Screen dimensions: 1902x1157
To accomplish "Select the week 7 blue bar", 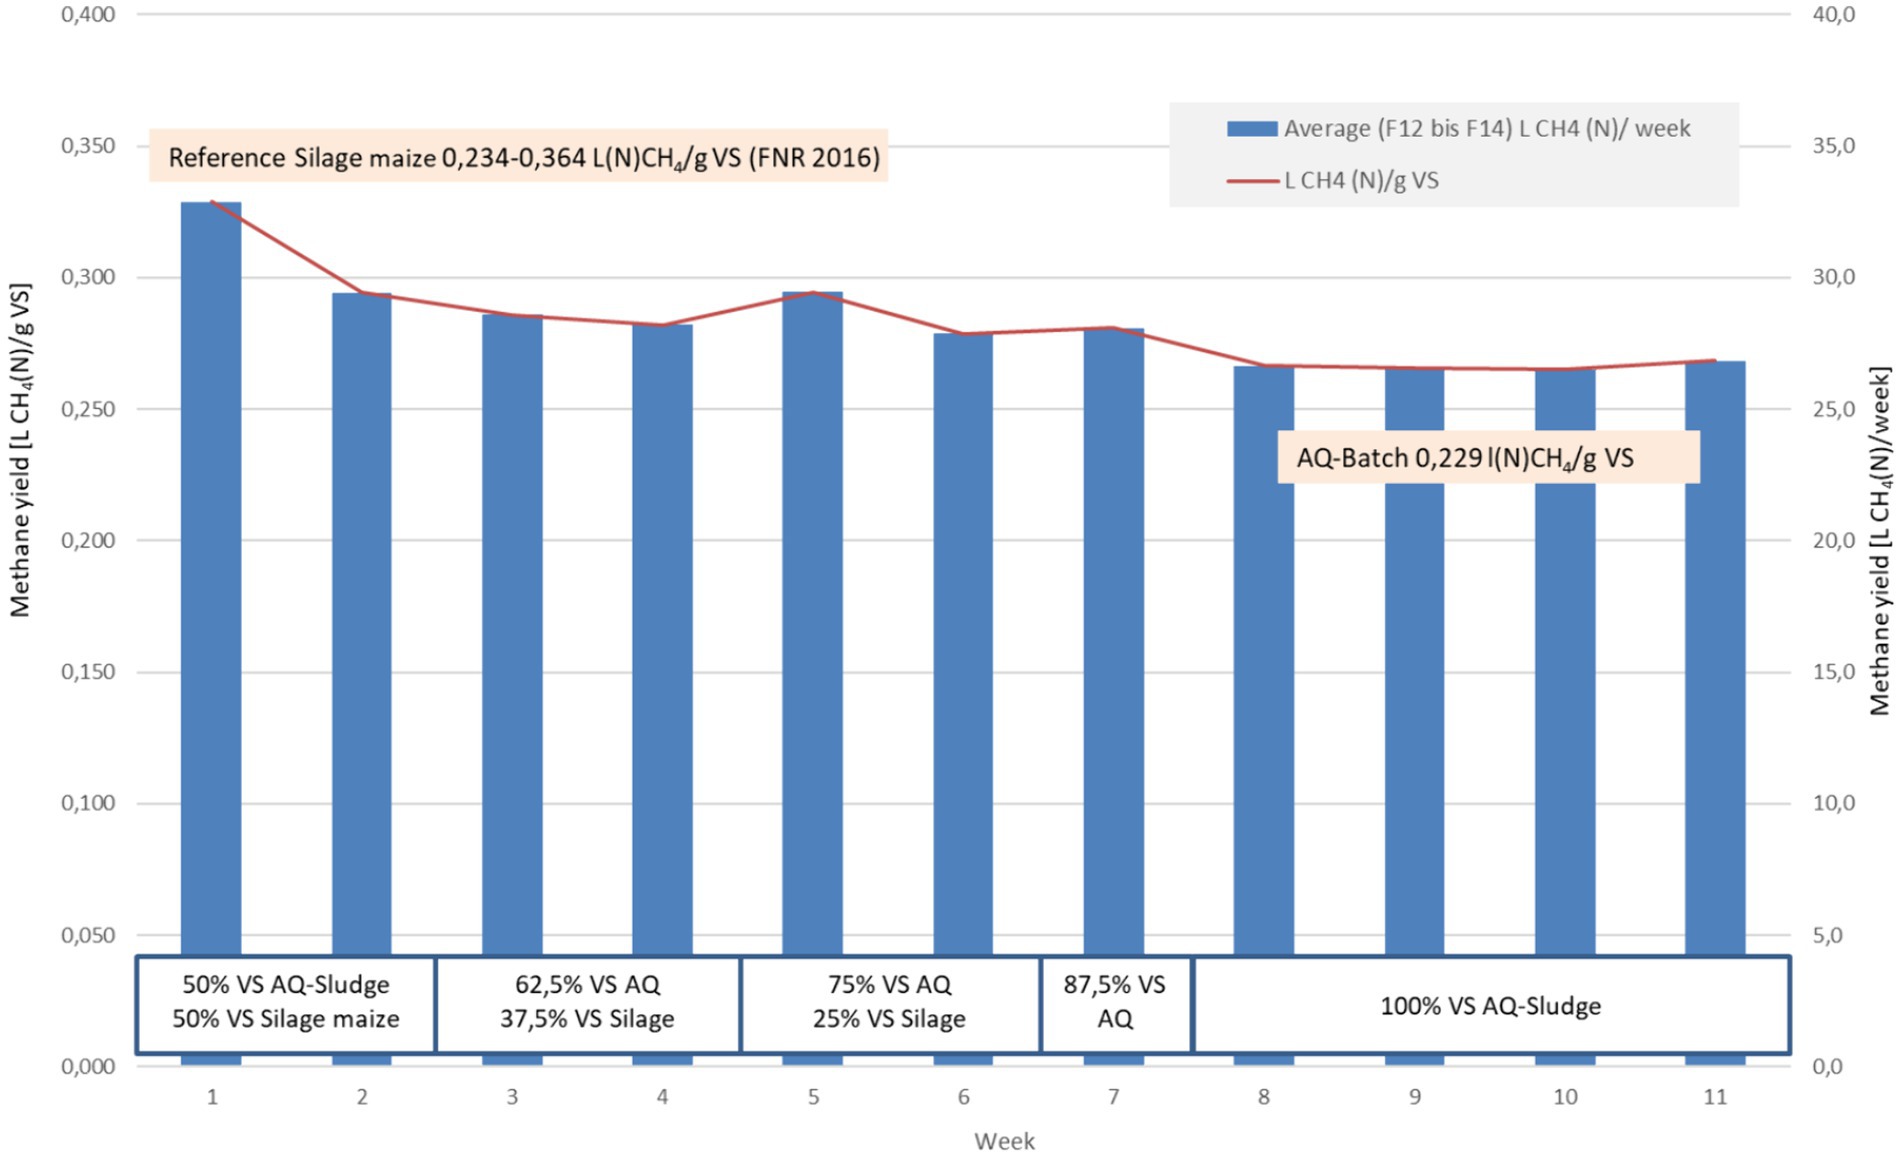I will point(1113,697).
